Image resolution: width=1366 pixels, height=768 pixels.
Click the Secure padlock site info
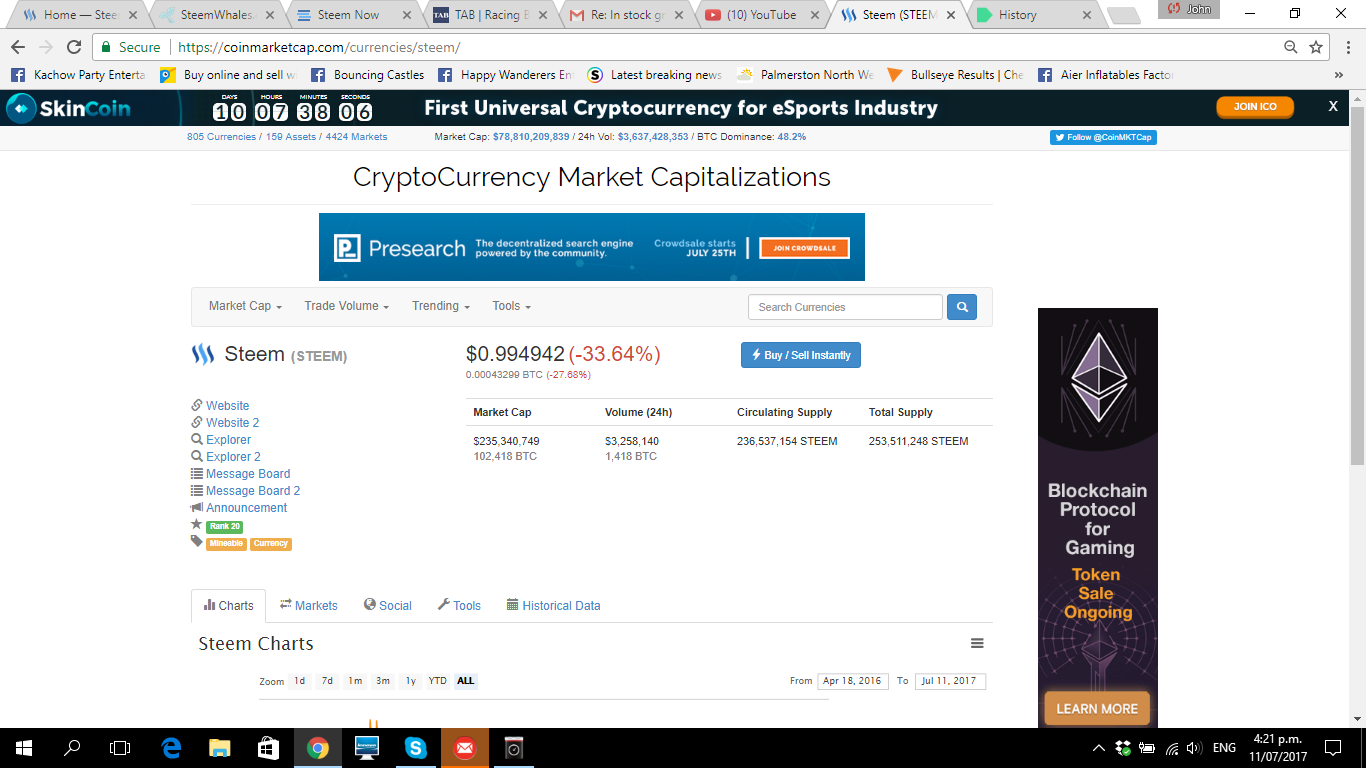[131, 47]
